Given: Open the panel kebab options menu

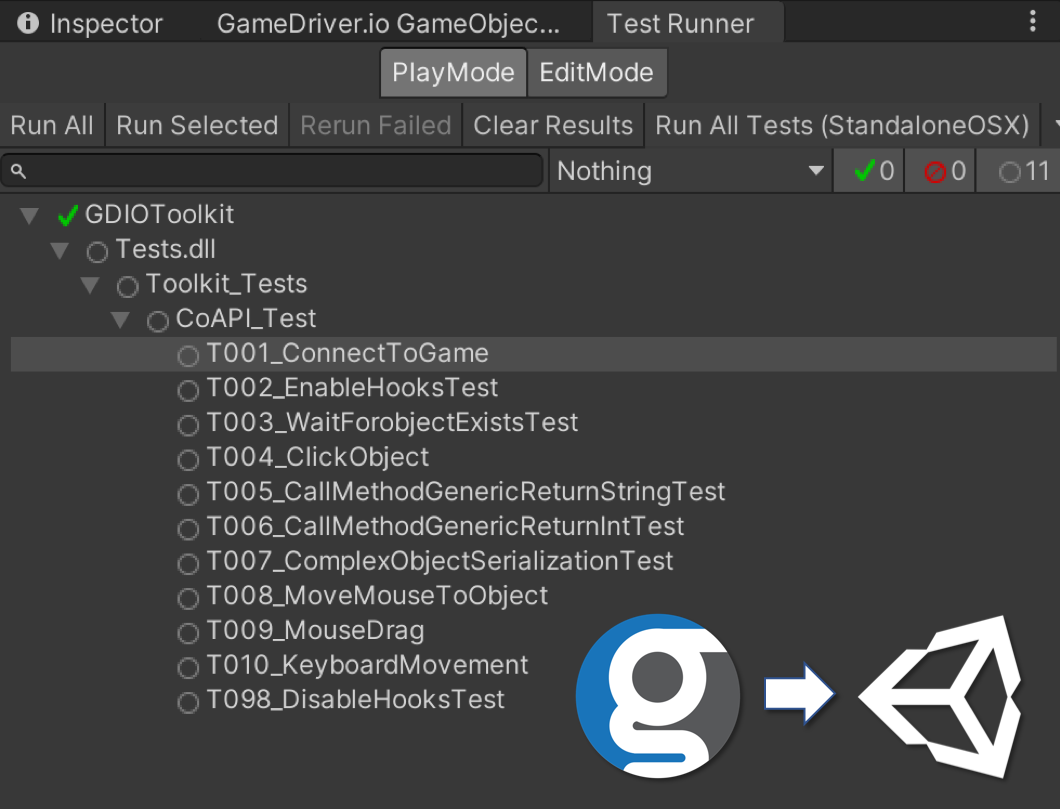Looking at the screenshot, I should click(1032, 21).
